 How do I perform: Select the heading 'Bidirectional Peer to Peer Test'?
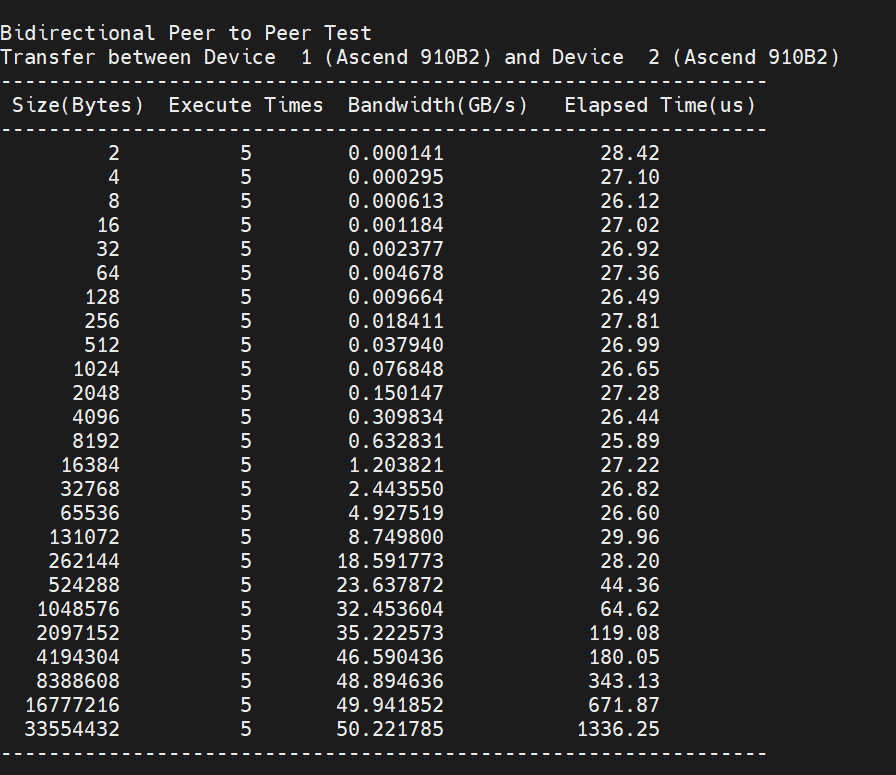(x=186, y=33)
